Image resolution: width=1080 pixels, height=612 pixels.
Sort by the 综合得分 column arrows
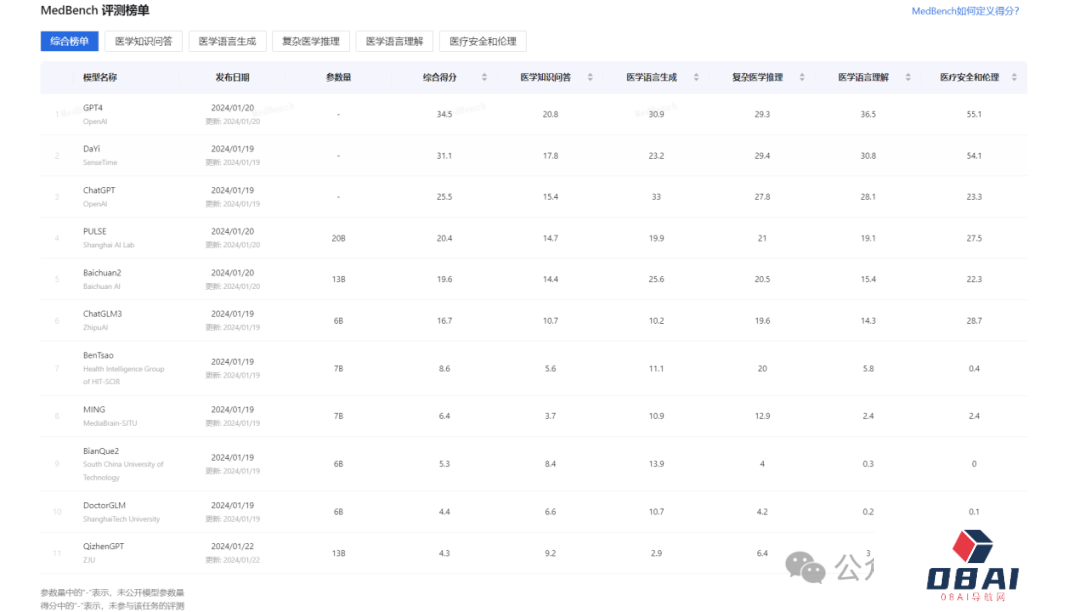click(484, 77)
